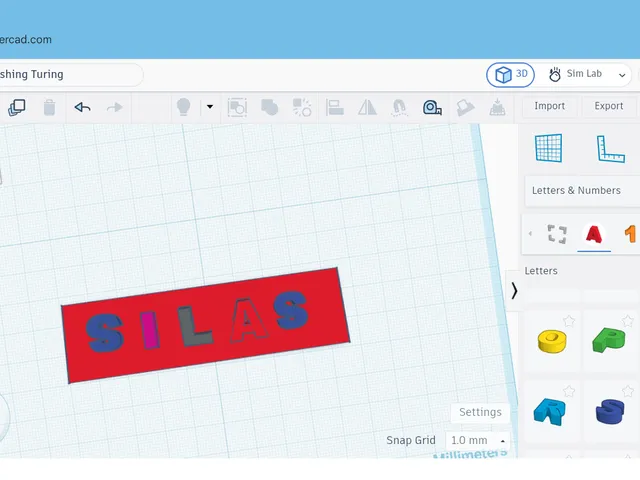This screenshot has width=640, height=480.
Task: Switch to the 3D design view
Action: pos(510,75)
